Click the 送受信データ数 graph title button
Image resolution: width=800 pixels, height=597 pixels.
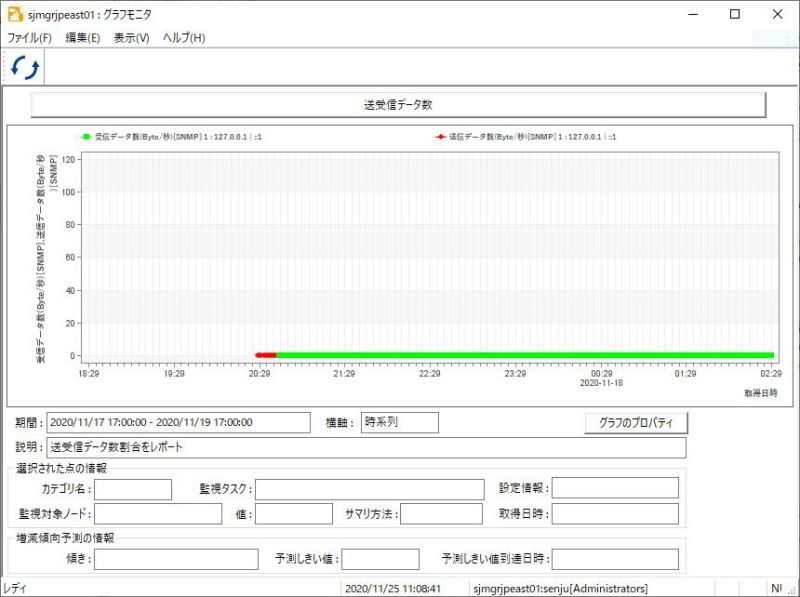pos(398,105)
